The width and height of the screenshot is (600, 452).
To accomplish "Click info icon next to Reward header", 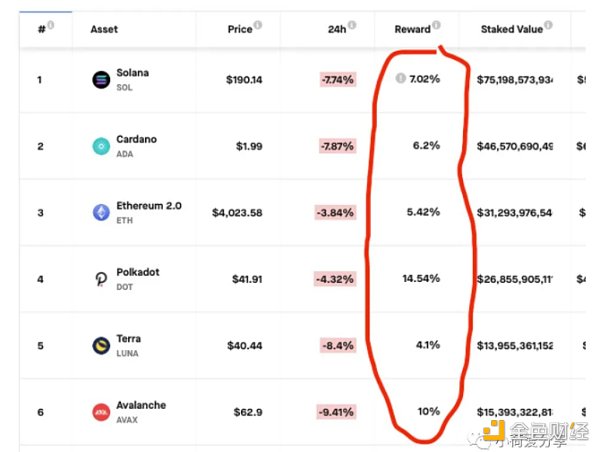I will (x=436, y=25).
